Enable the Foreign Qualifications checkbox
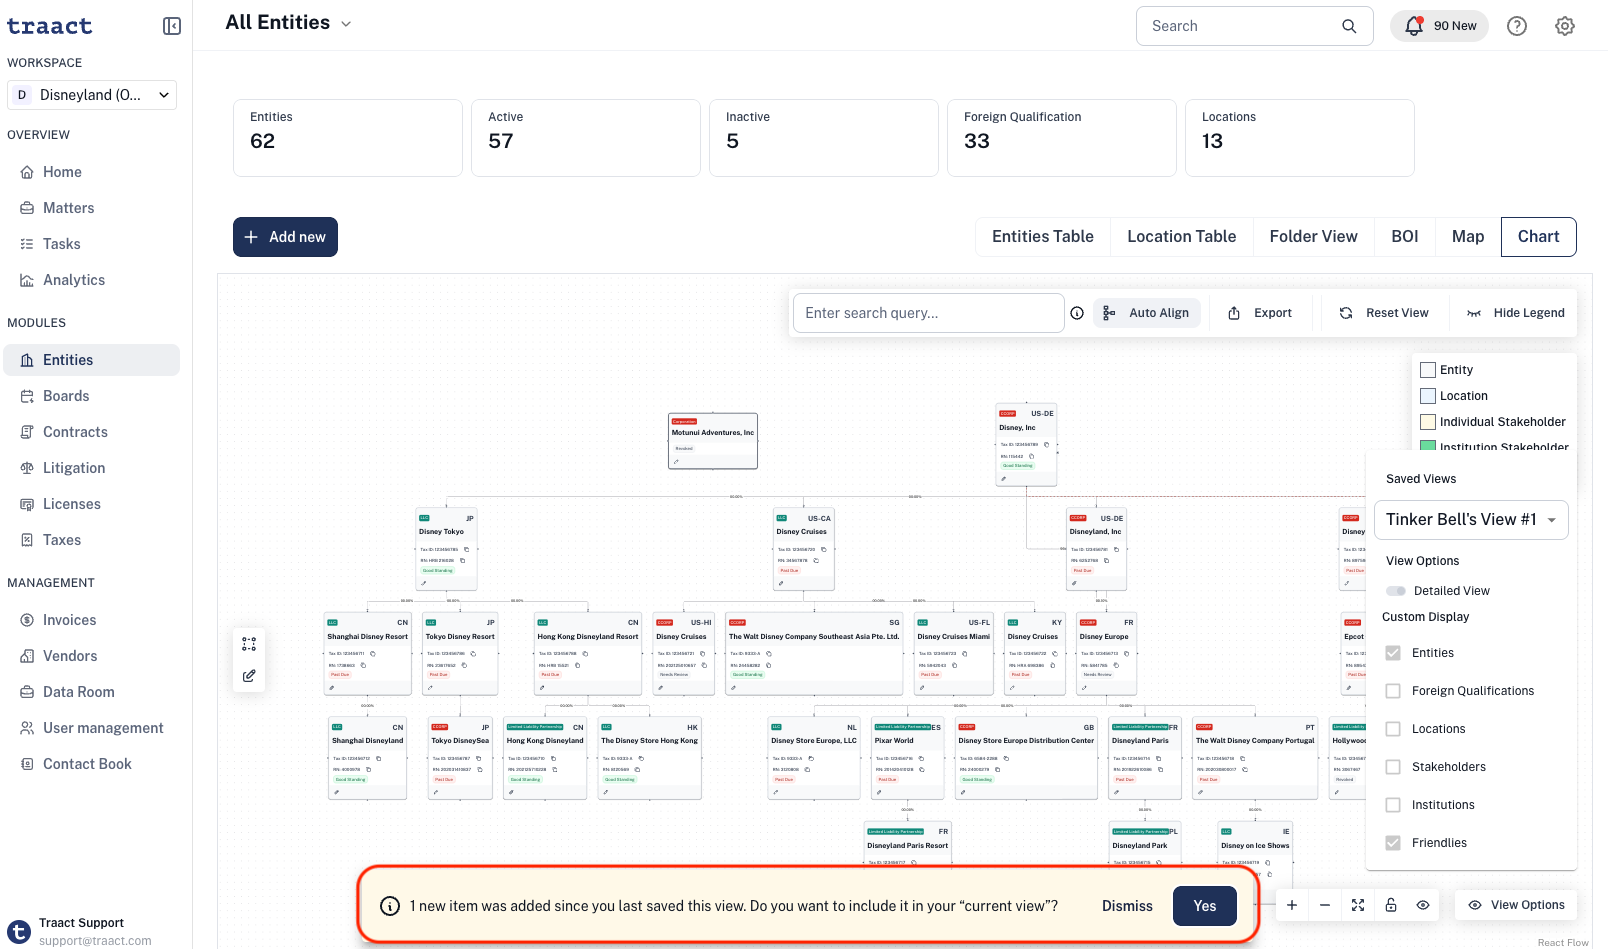Screen dimensions: 1608x949 pos(1393,691)
